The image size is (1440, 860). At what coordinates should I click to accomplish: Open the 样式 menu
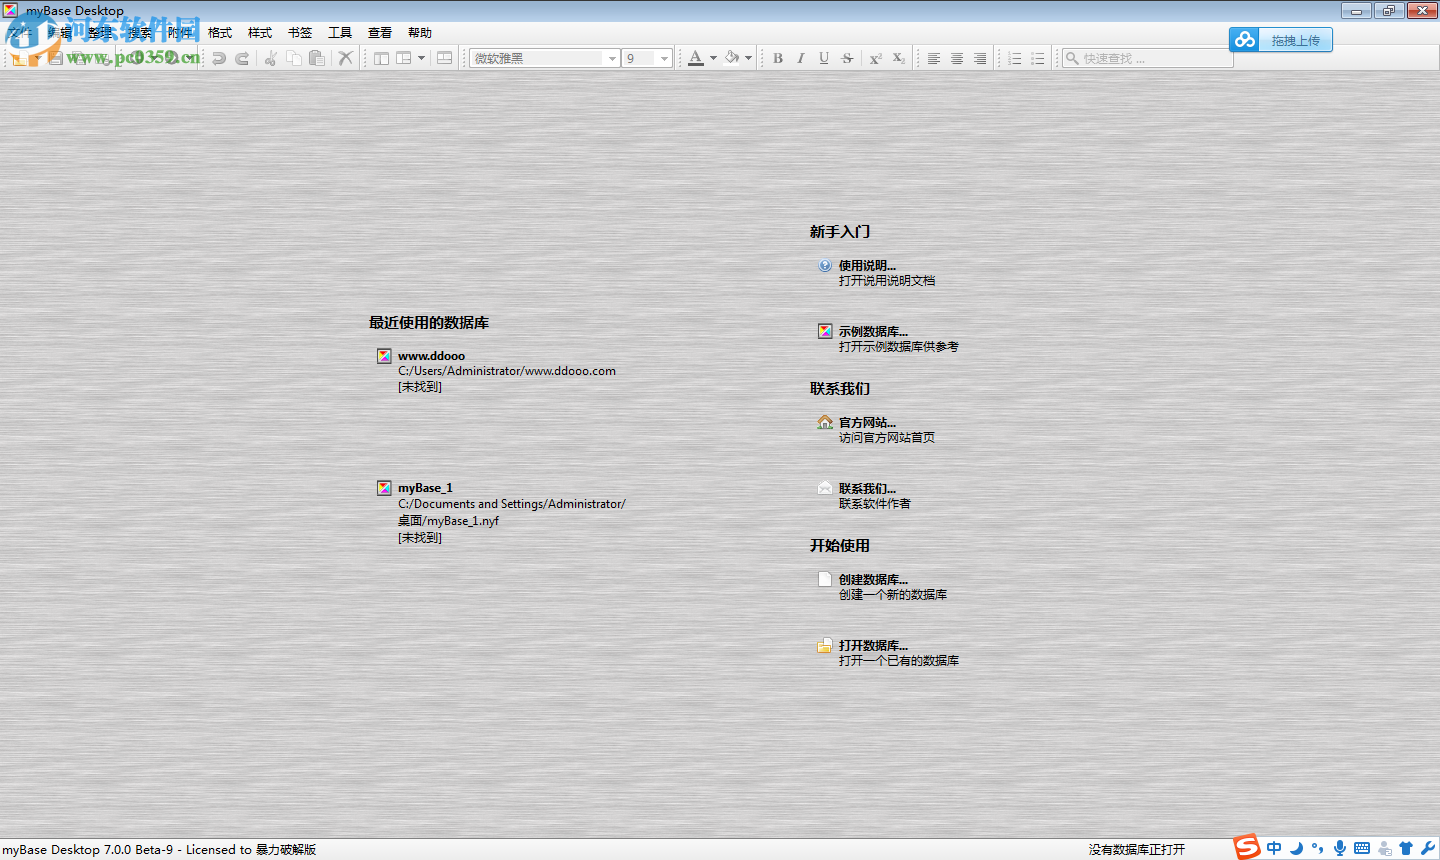(260, 33)
